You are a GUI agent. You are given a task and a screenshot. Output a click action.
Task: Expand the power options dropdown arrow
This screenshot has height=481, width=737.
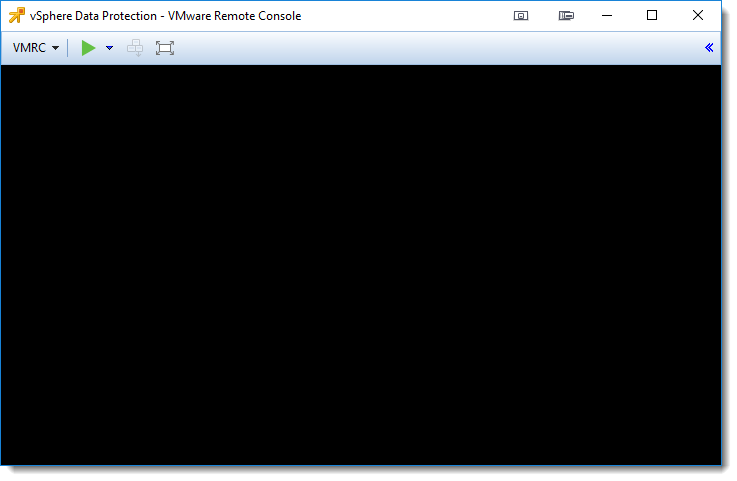click(110, 48)
